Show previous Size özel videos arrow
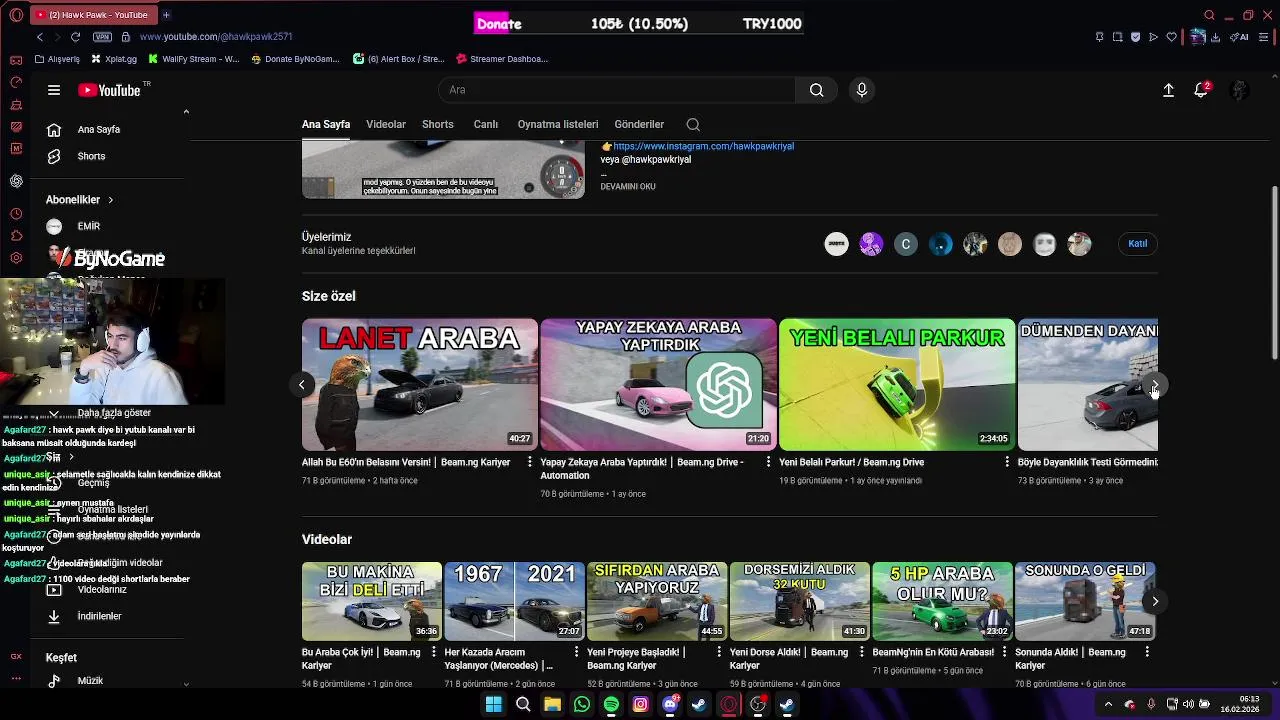This screenshot has width=1280, height=720. pyautogui.click(x=302, y=385)
